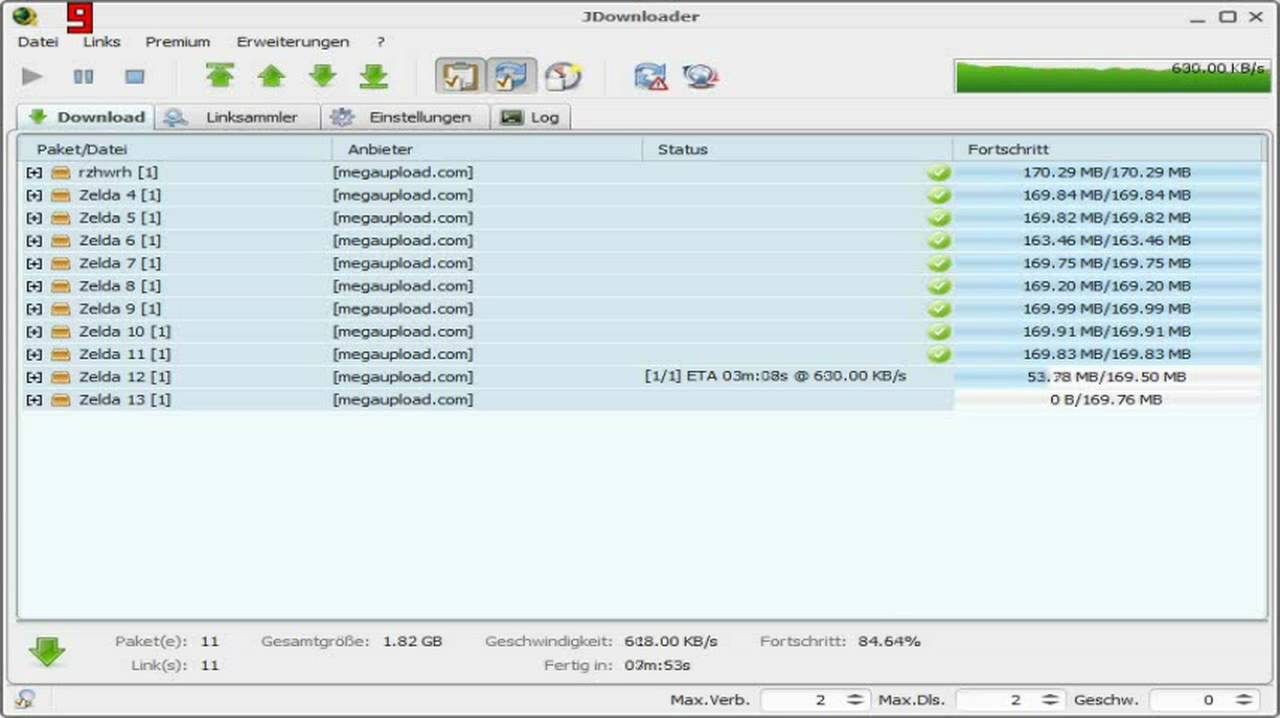Click the large green download arrow icon
The height and width of the screenshot is (718, 1280).
tap(46, 653)
